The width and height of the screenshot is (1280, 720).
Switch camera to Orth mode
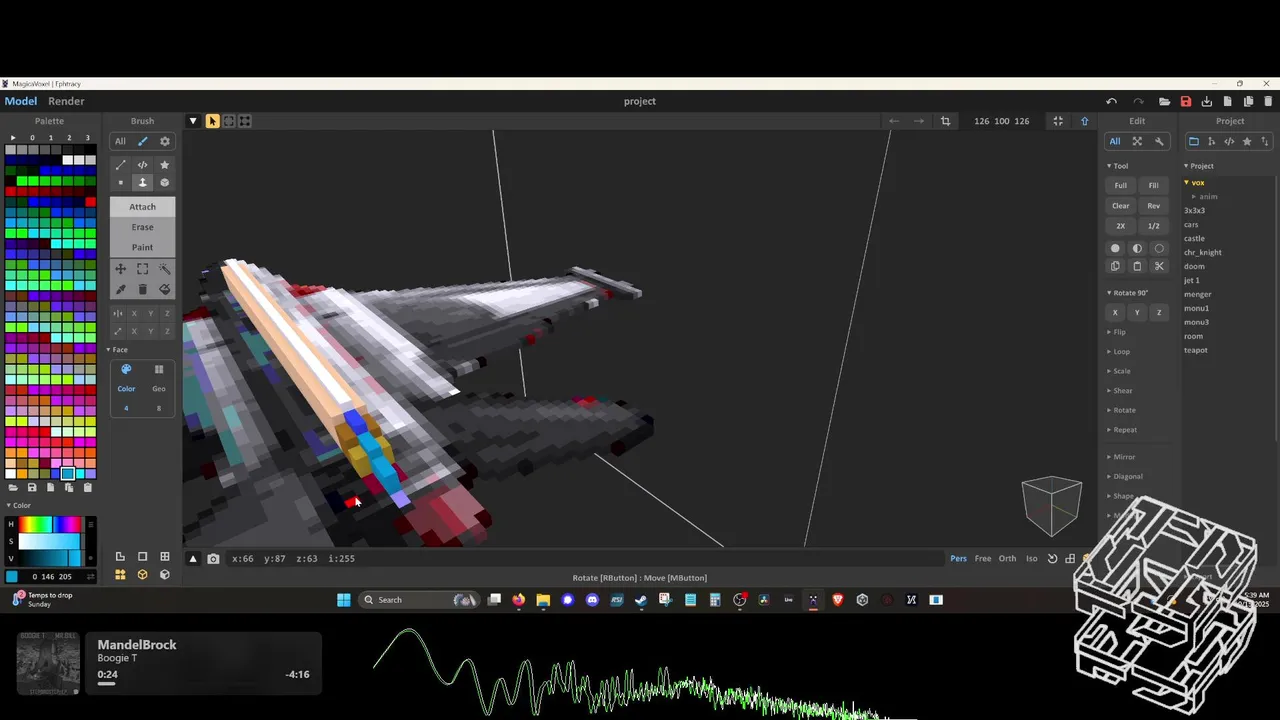coord(1007,558)
